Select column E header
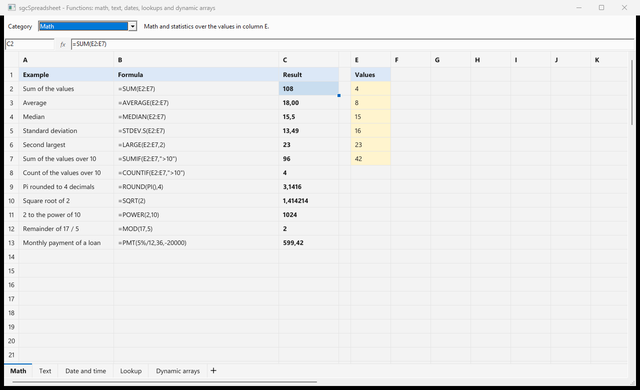Viewport: 640px width, 390px height. 371,60
